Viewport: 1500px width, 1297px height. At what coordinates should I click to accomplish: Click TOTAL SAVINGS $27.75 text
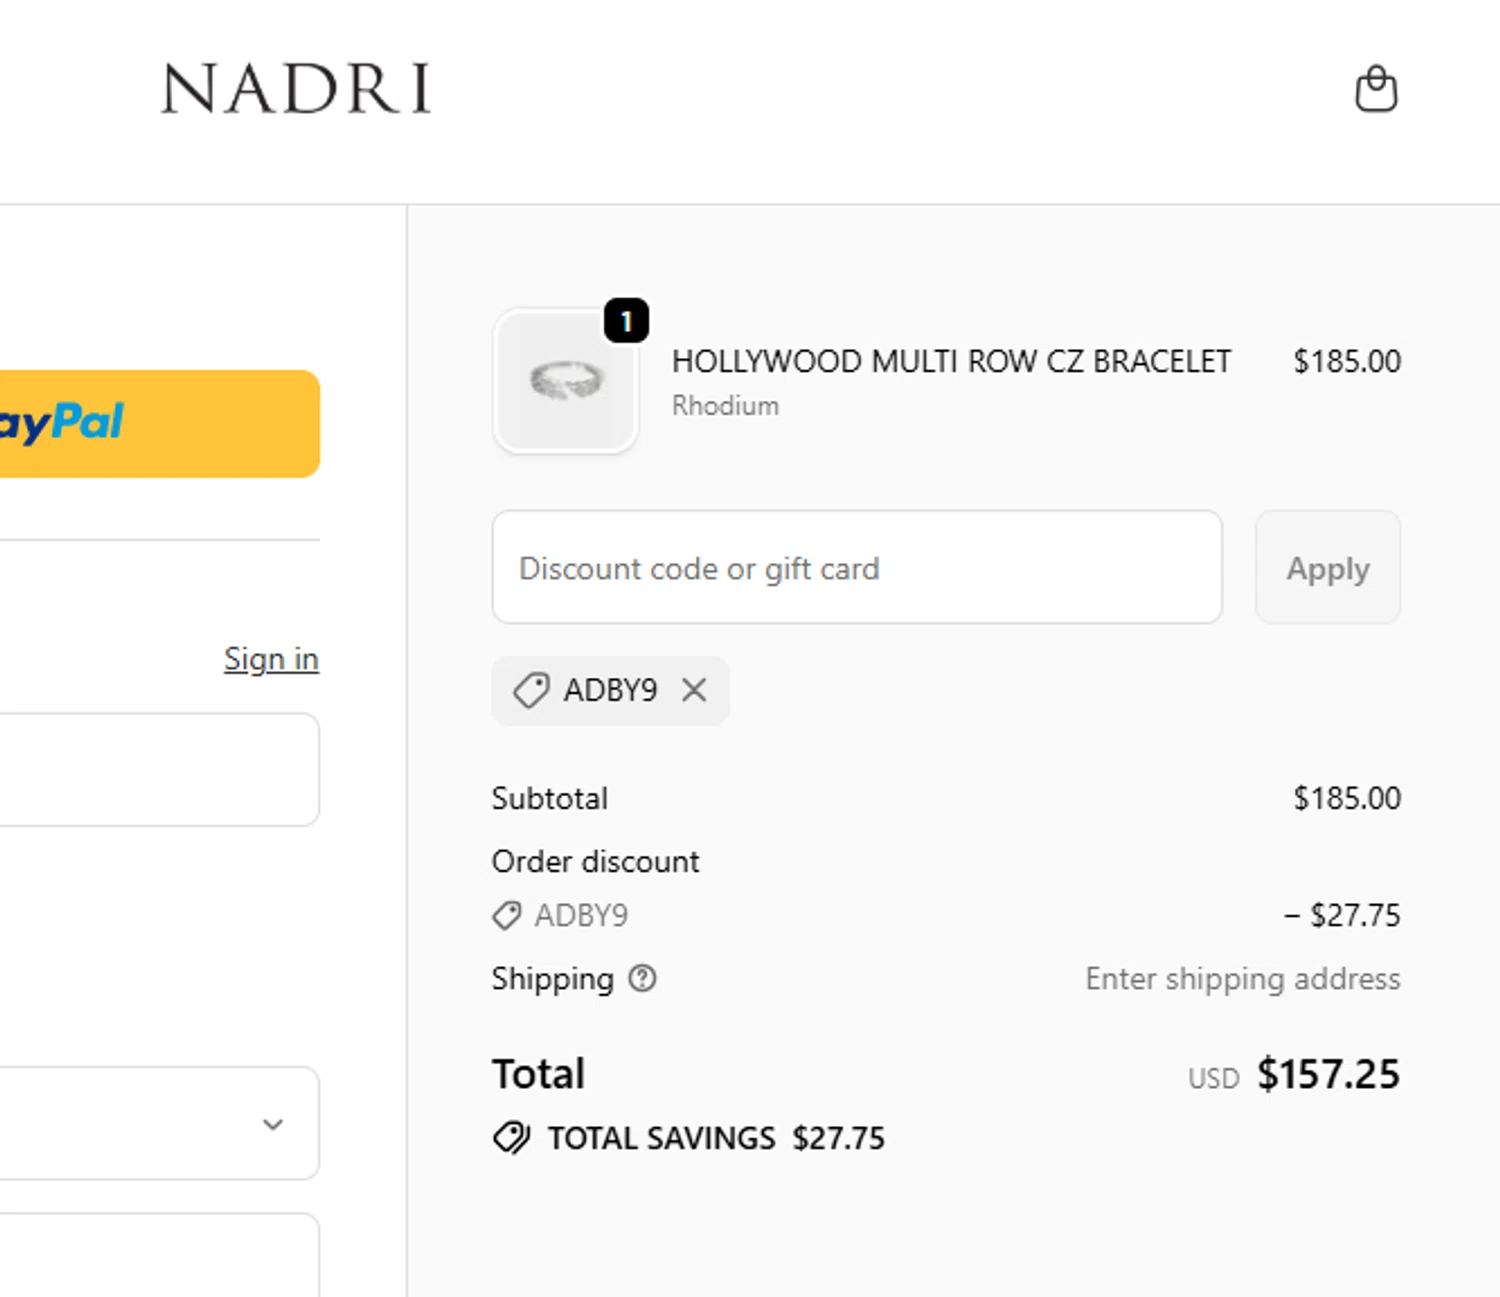coord(716,1138)
